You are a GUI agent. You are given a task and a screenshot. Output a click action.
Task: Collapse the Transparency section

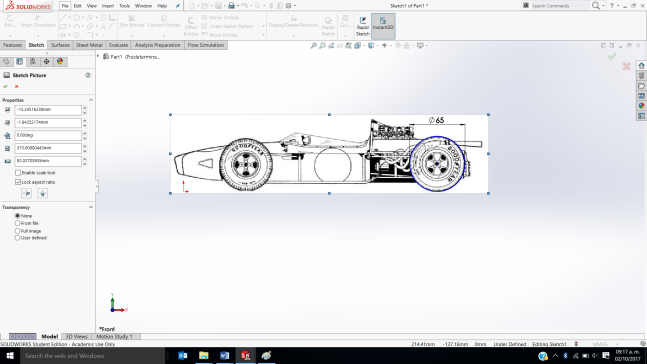point(91,207)
